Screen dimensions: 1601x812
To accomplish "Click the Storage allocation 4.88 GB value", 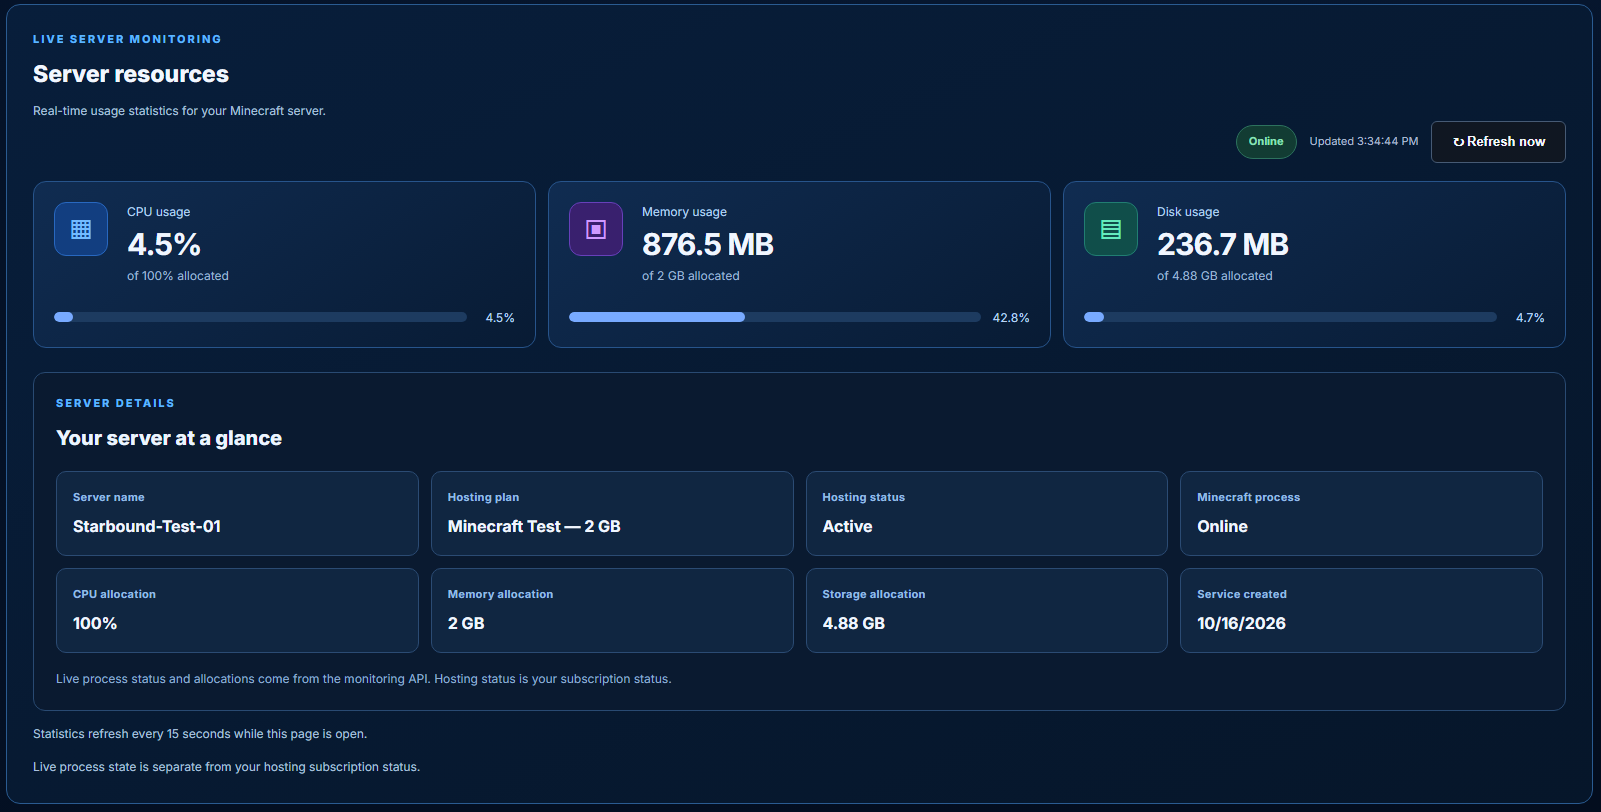I will [x=854, y=623].
